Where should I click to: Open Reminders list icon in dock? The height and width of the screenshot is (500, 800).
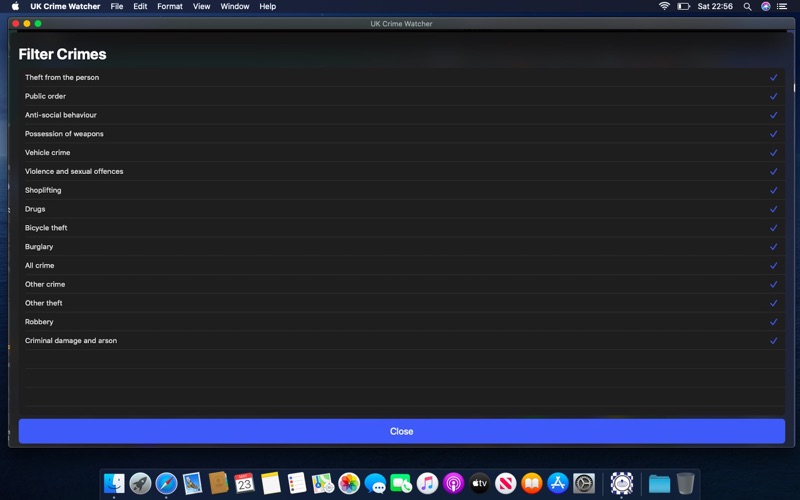[296, 483]
